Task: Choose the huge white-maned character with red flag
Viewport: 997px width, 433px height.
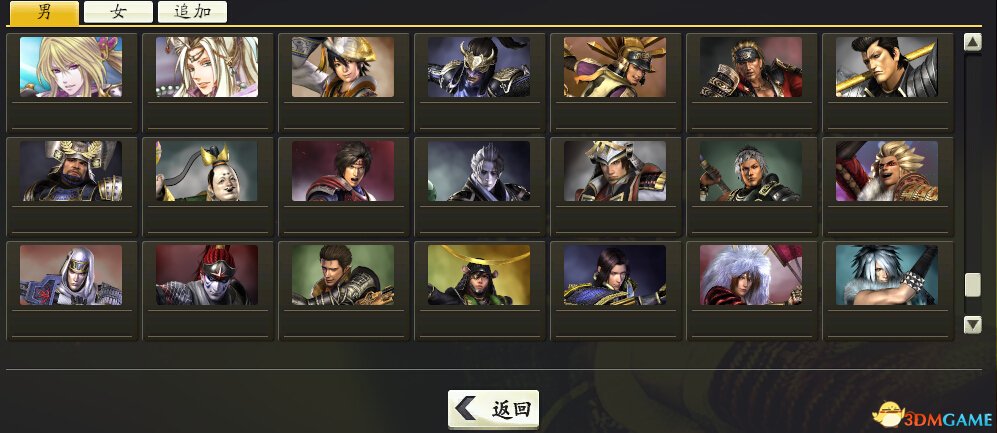Action: (x=751, y=275)
